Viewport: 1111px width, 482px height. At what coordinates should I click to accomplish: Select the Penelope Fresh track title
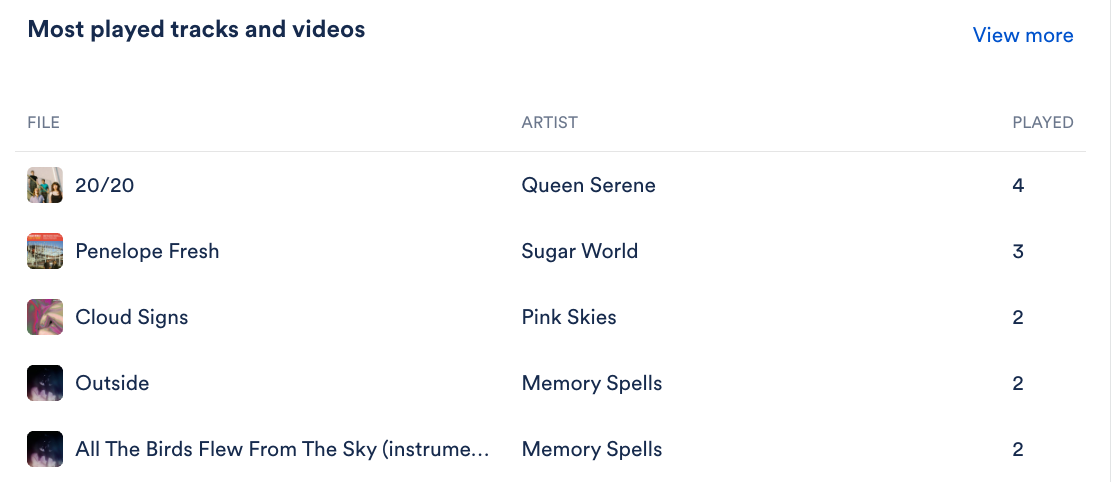click(x=147, y=251)
